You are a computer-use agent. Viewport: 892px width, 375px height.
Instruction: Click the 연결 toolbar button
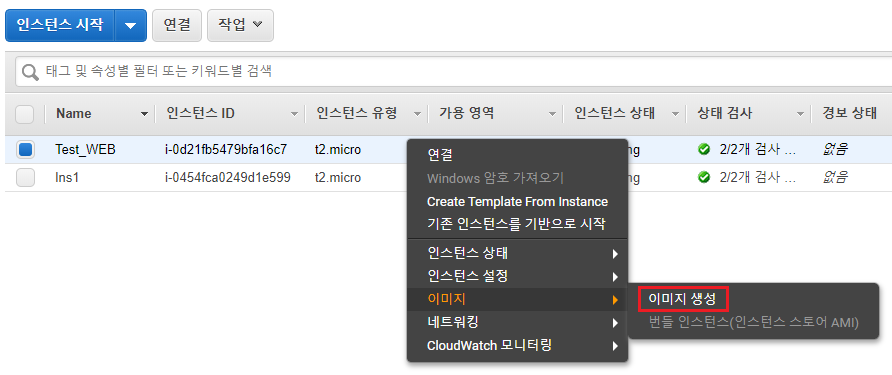pyautogui.click(x=177, y=26)
